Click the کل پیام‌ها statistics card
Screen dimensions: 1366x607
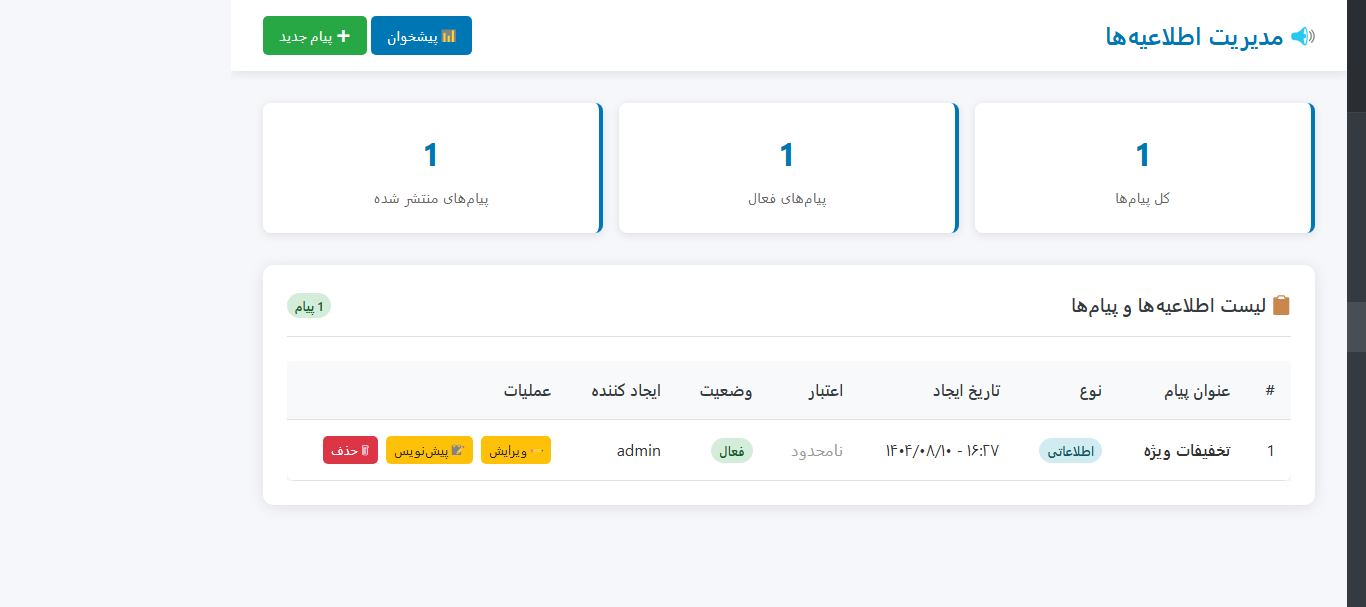[x=1144, y=168]
